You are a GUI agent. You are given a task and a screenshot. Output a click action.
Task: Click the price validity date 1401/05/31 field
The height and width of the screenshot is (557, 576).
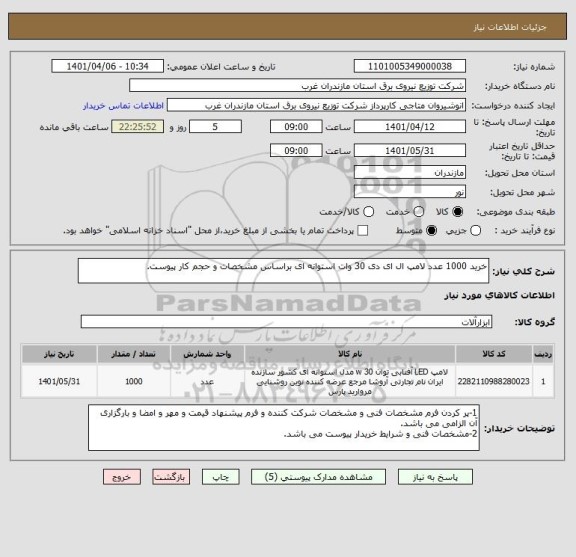pyautogui.click(x=410, y=151)
